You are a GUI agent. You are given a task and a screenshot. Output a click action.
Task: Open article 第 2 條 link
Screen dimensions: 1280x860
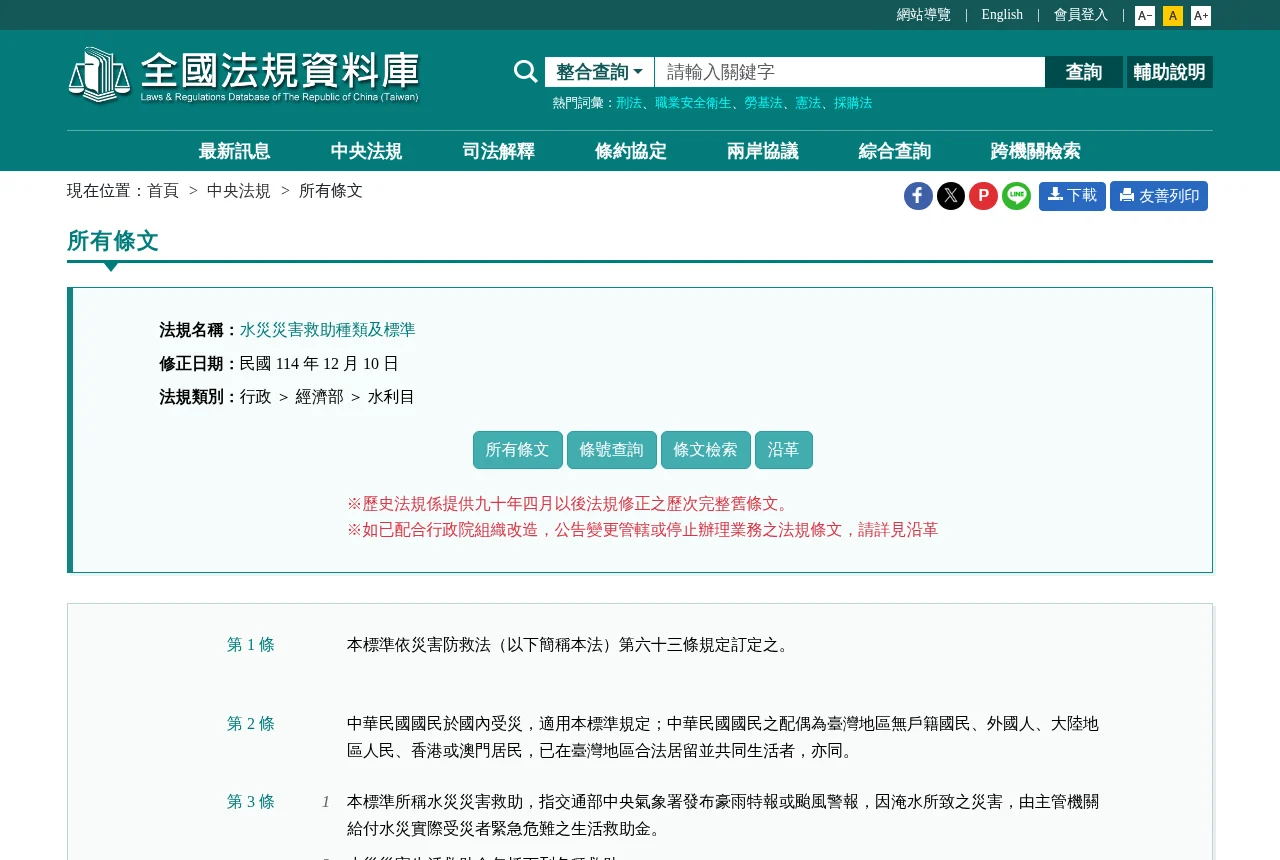(x=251, y=724)
